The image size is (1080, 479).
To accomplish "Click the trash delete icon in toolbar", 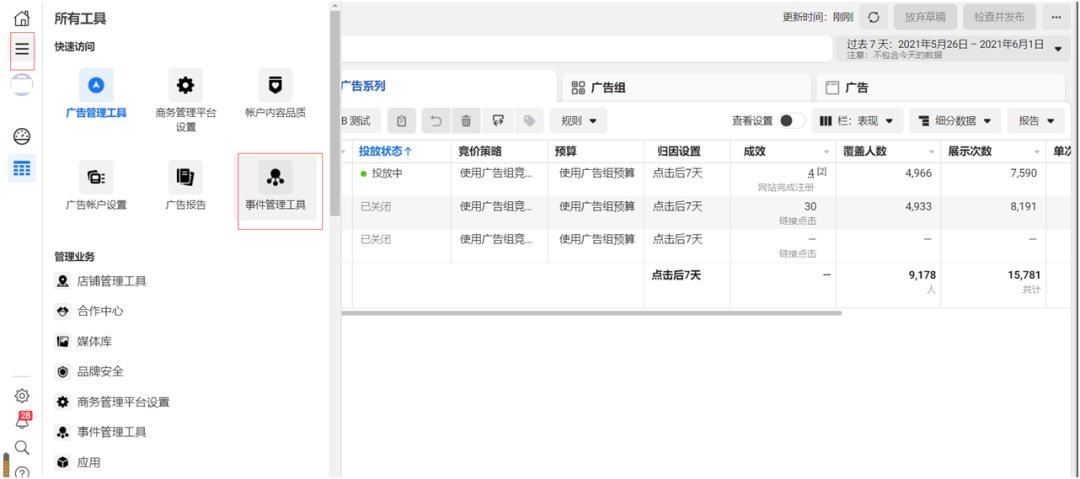I will [466, 121].
